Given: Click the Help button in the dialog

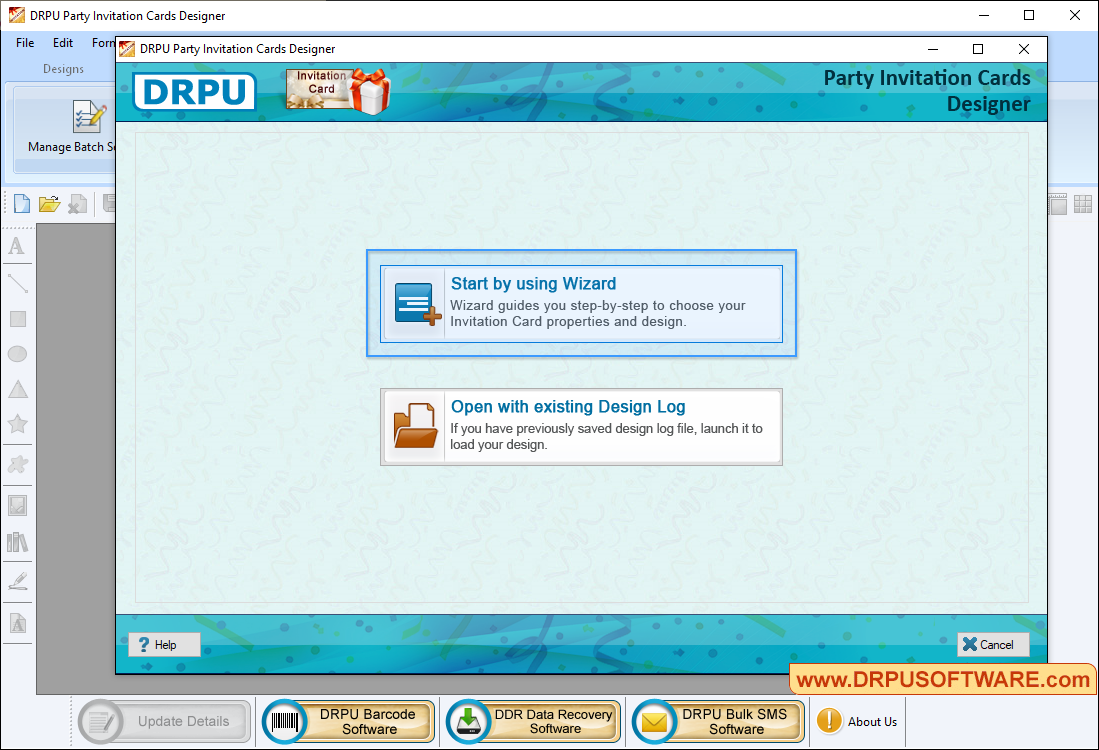Looking at the screenshot, I should 164,645.
